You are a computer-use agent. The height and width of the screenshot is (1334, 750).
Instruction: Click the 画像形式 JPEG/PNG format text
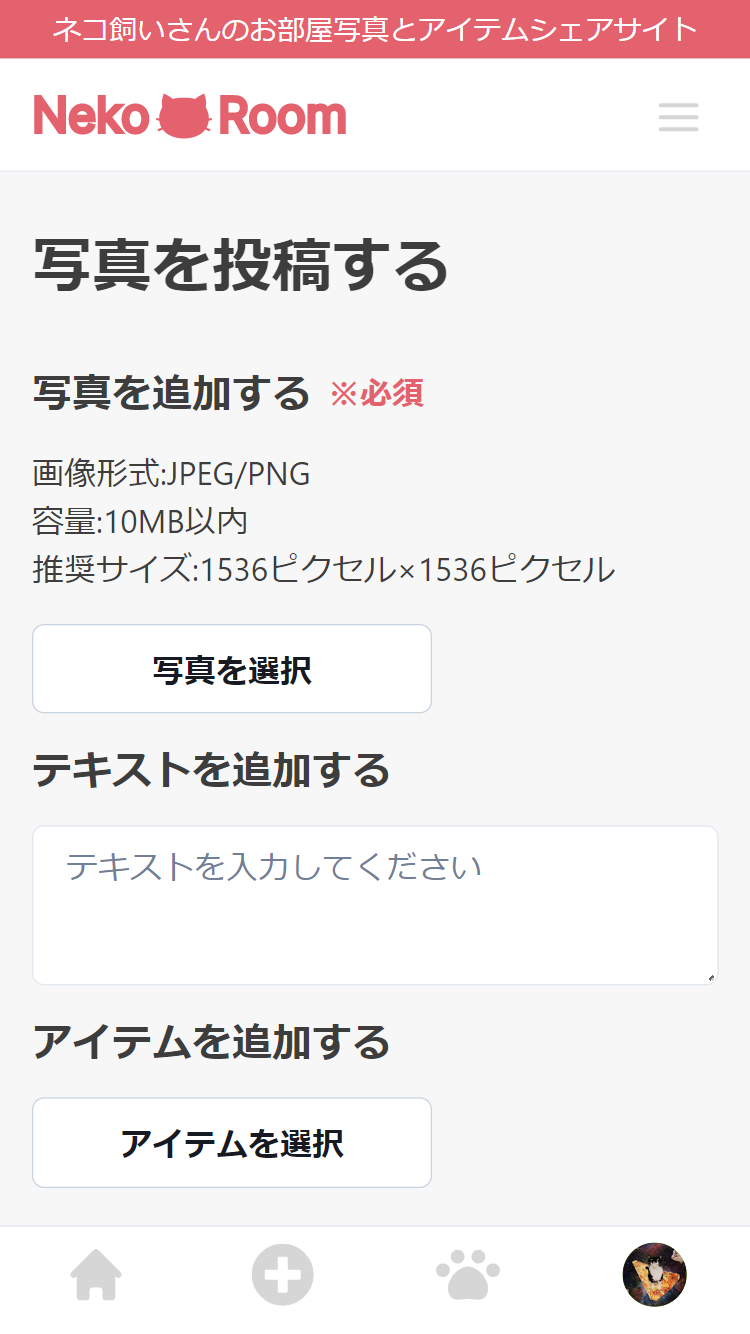pos(170,473)
